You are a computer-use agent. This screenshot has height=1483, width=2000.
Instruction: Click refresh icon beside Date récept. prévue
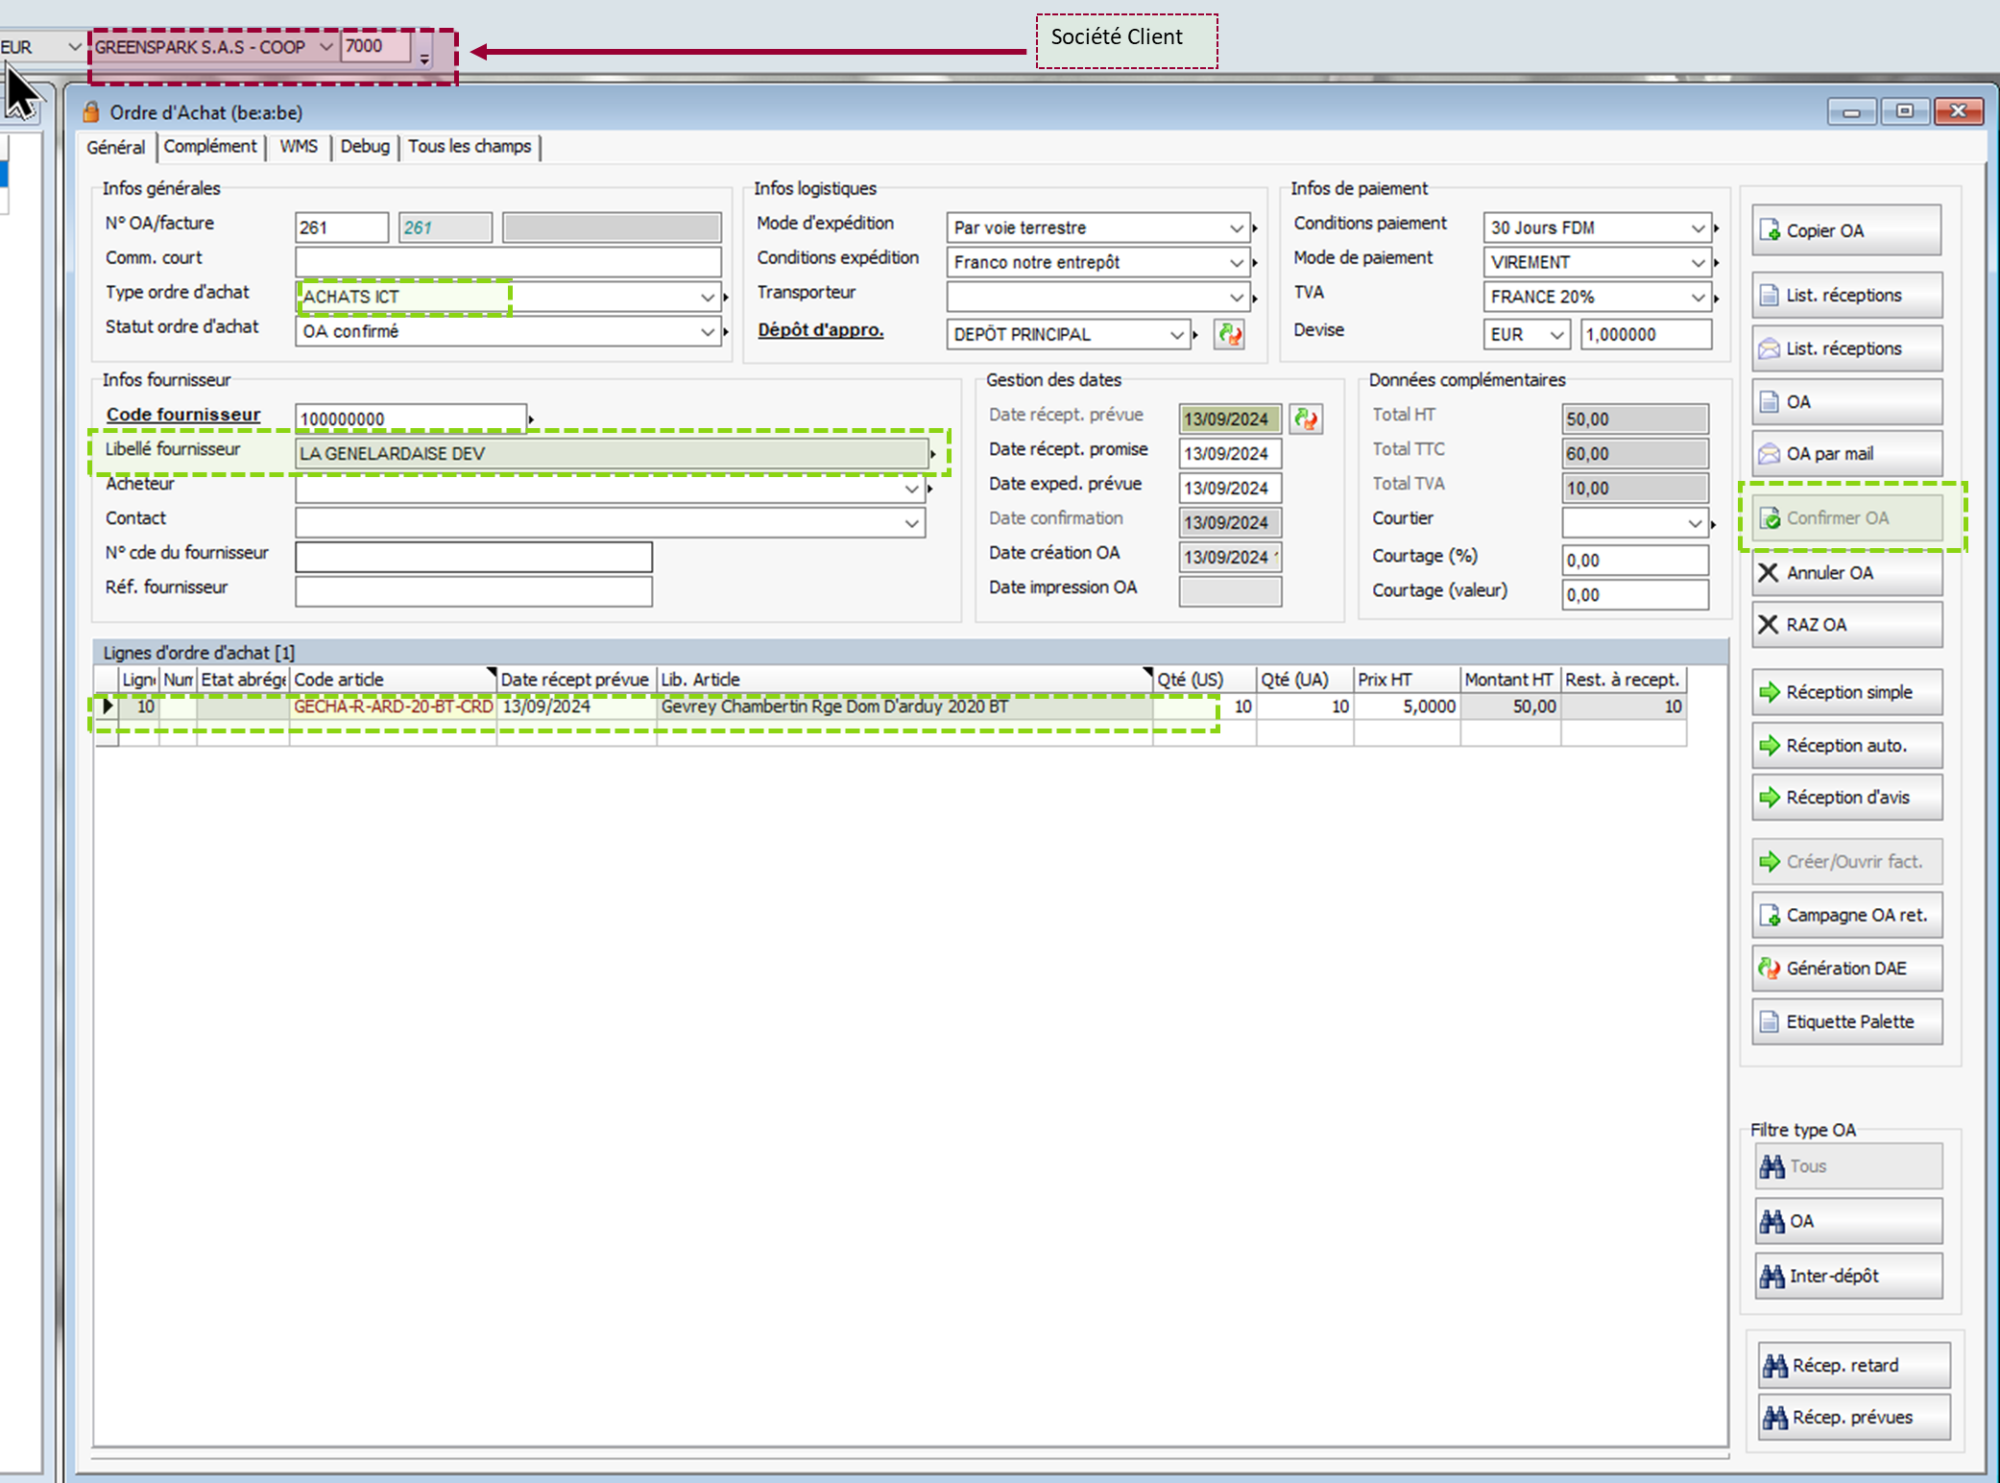[x=1305, y=419]
